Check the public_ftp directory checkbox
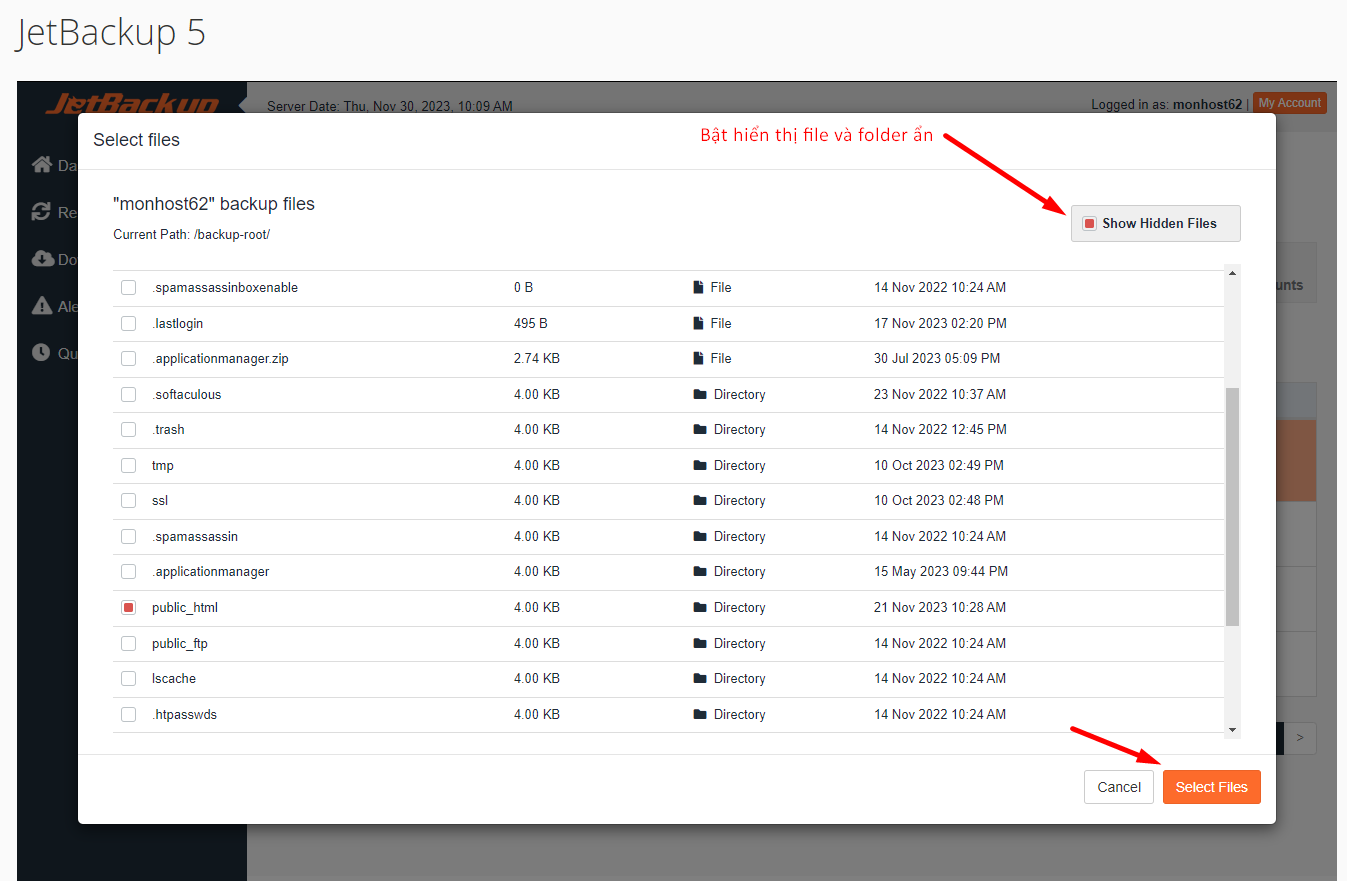This screenshot has width=1347, height=881. (128, 643)
